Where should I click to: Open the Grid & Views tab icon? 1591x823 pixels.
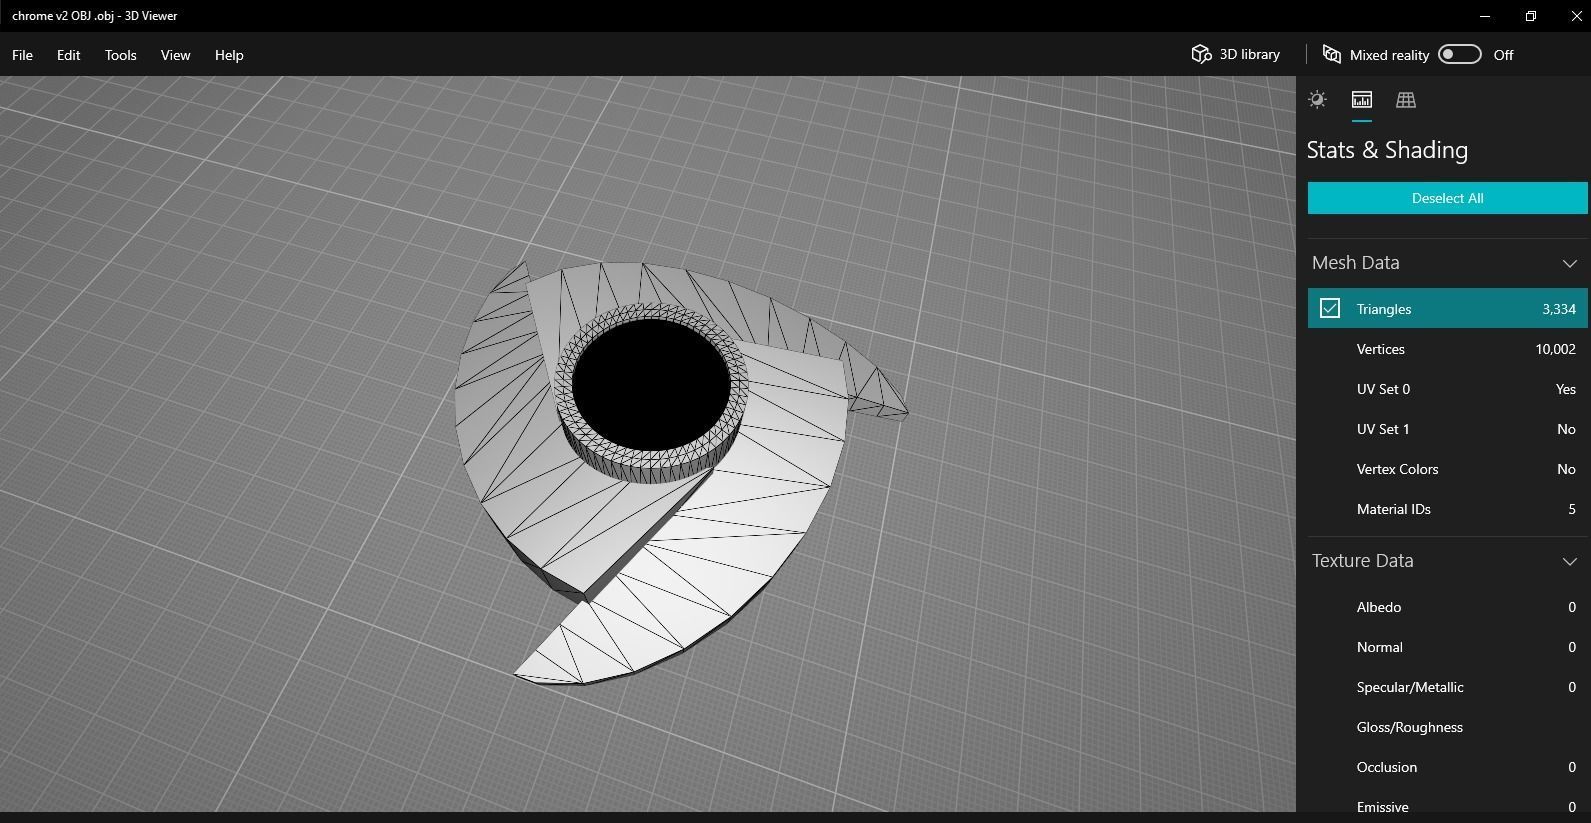(1406, 99)
